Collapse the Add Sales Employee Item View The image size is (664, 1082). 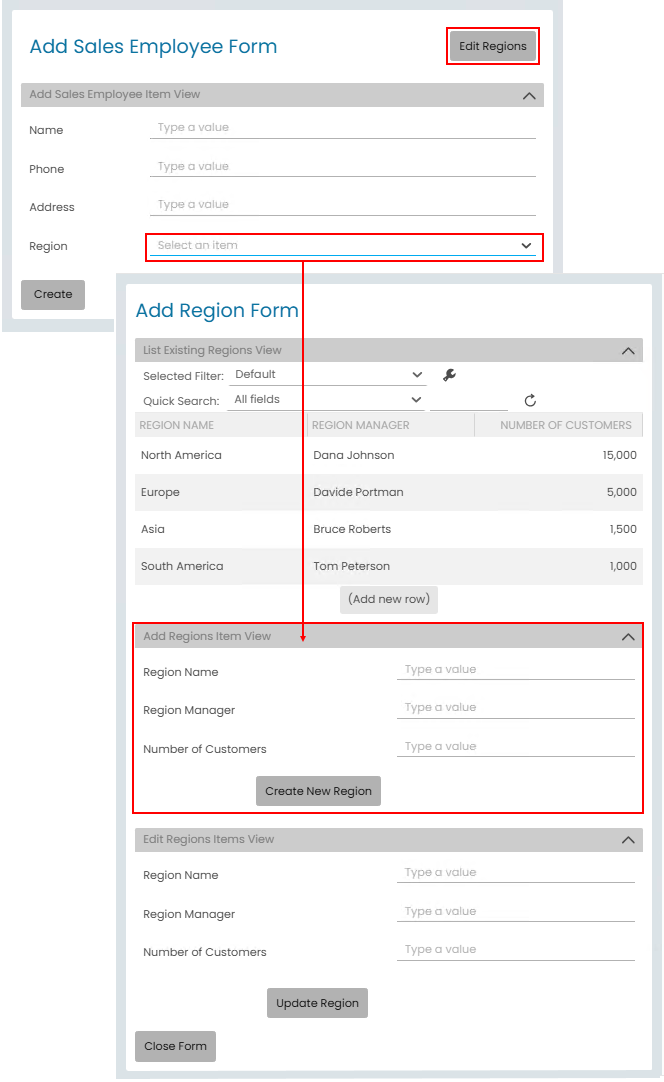click(x=529, y=96)
